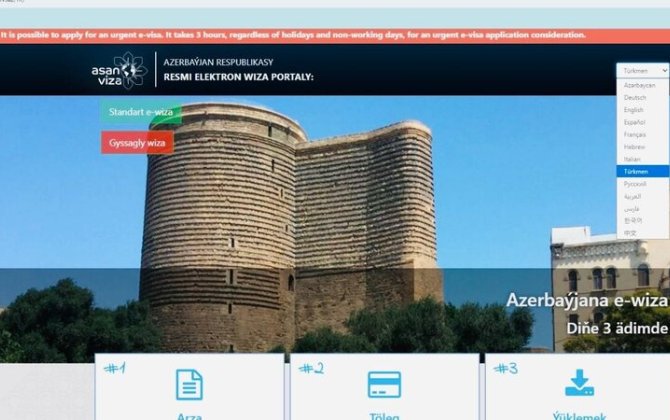
Task: Collapse the Türkmen language dropdown box
Action: pyautogui.click(x=642, y=71)
